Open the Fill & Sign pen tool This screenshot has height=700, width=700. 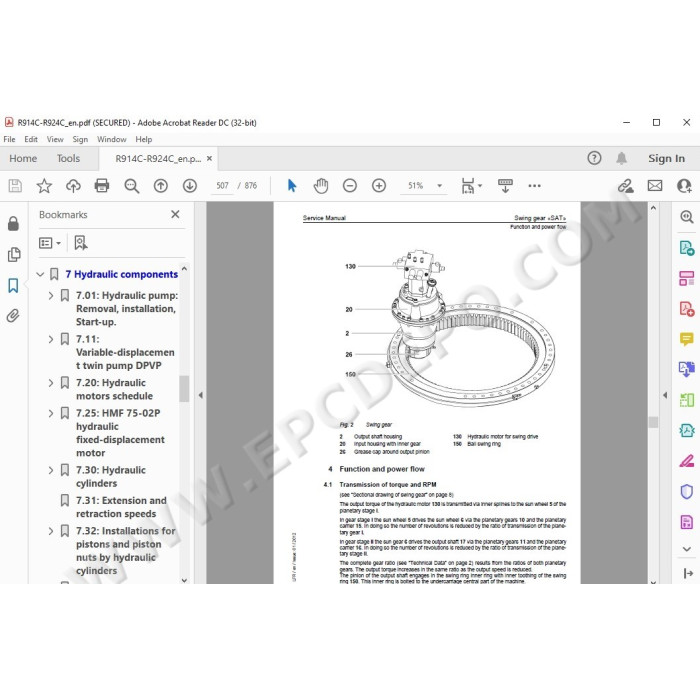coord(687,460)
